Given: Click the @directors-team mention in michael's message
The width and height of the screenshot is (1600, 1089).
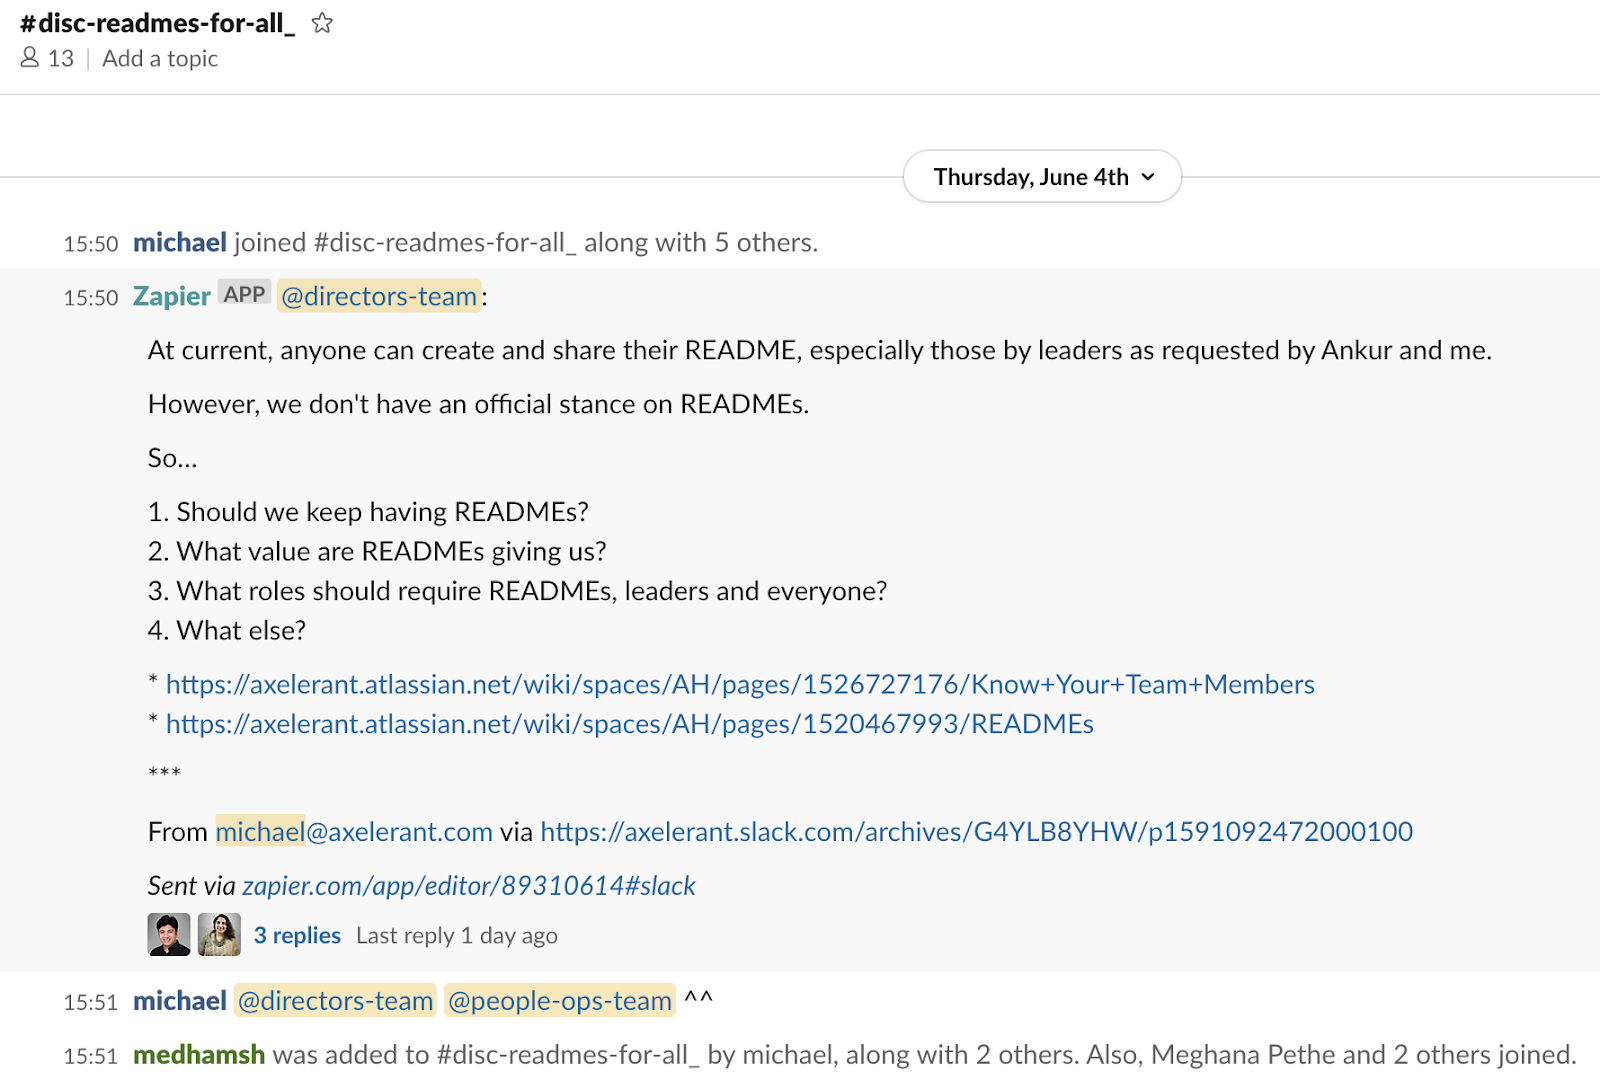Looking at the screenshot, I should point(335,1001).
